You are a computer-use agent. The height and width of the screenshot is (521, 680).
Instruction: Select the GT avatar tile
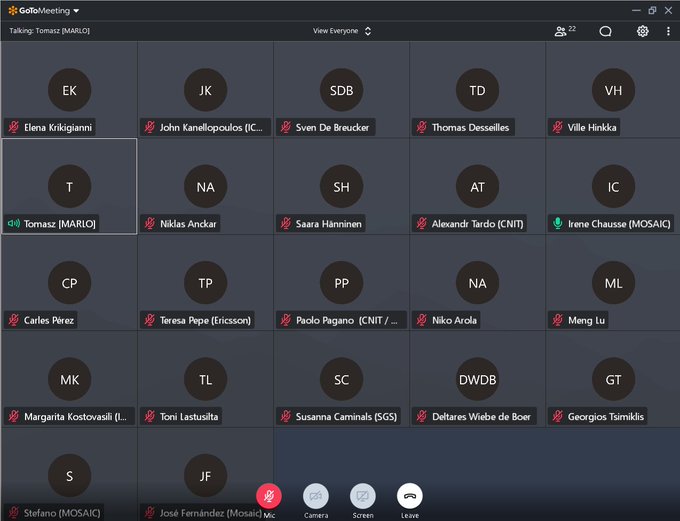613,379
